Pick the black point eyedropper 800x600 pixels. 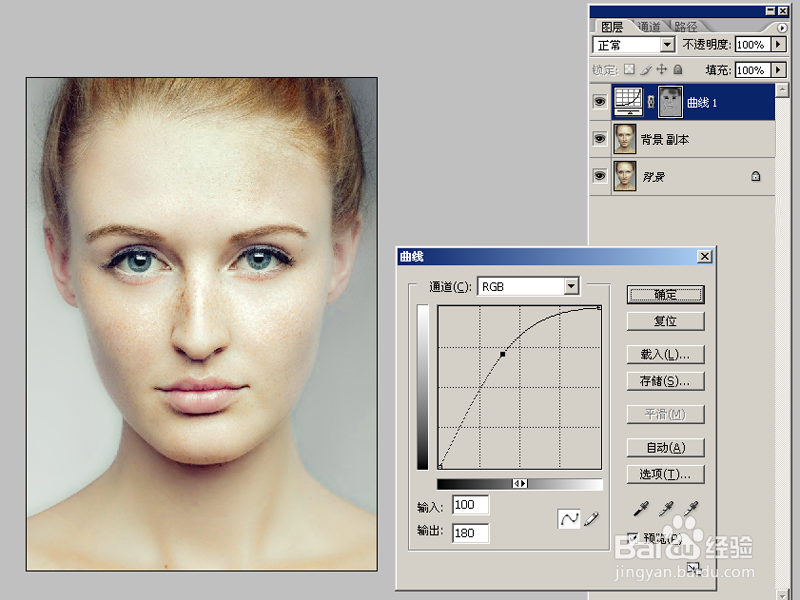641,508
